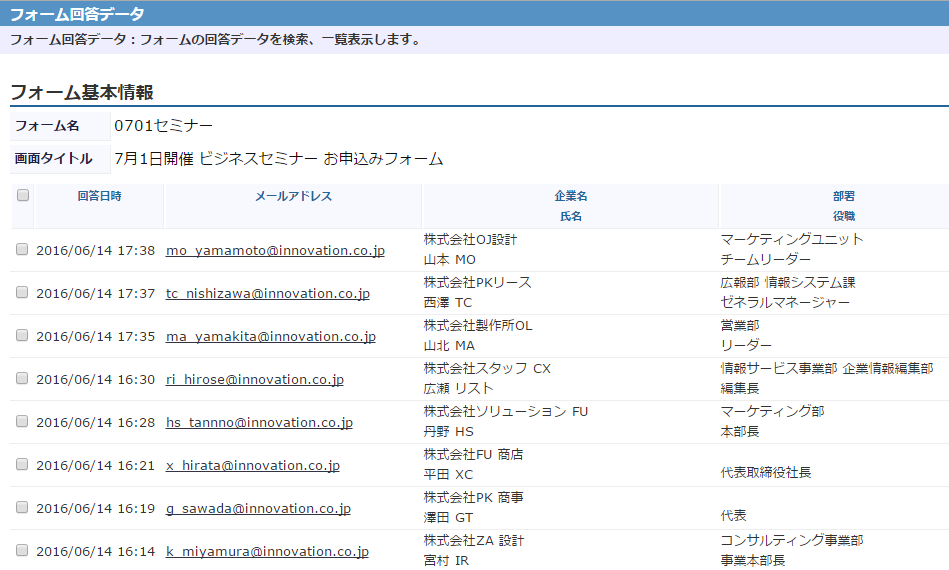
Task: Check the row for g_sawada@innovation.co.jp
Action: pos(22,507)
